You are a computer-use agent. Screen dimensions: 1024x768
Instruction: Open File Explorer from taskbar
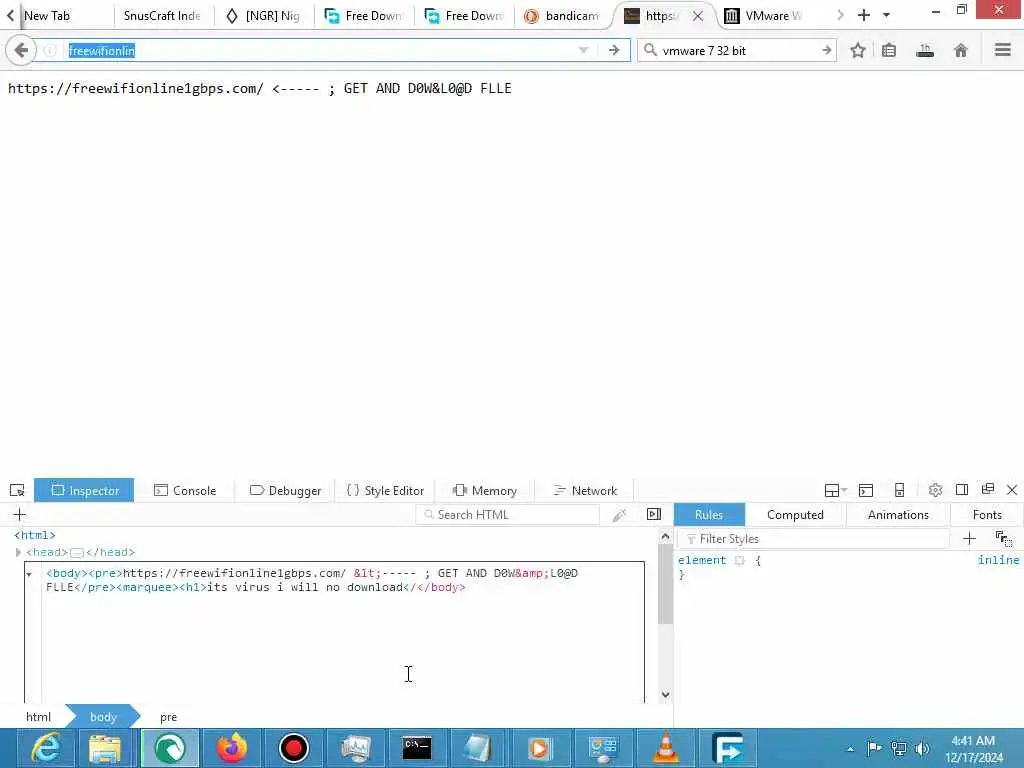click(105, 748)
